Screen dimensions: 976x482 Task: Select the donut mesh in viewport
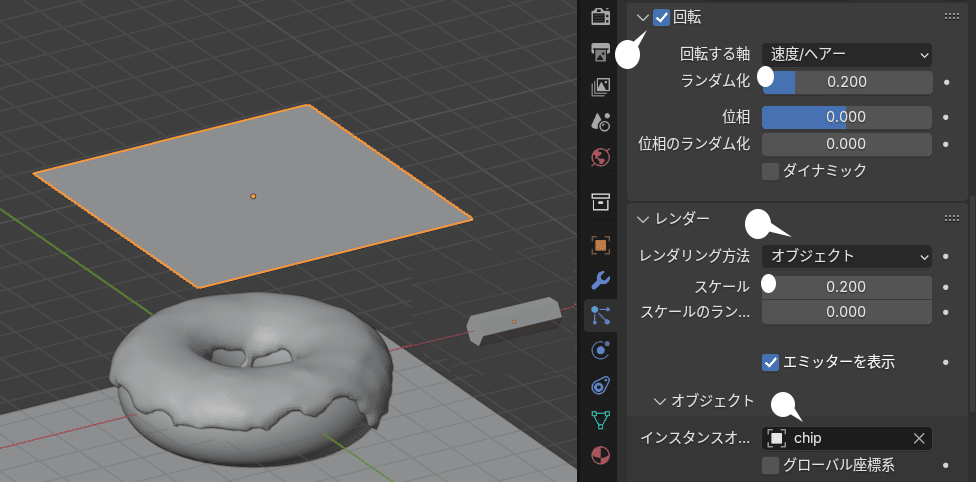click(252, 380)
